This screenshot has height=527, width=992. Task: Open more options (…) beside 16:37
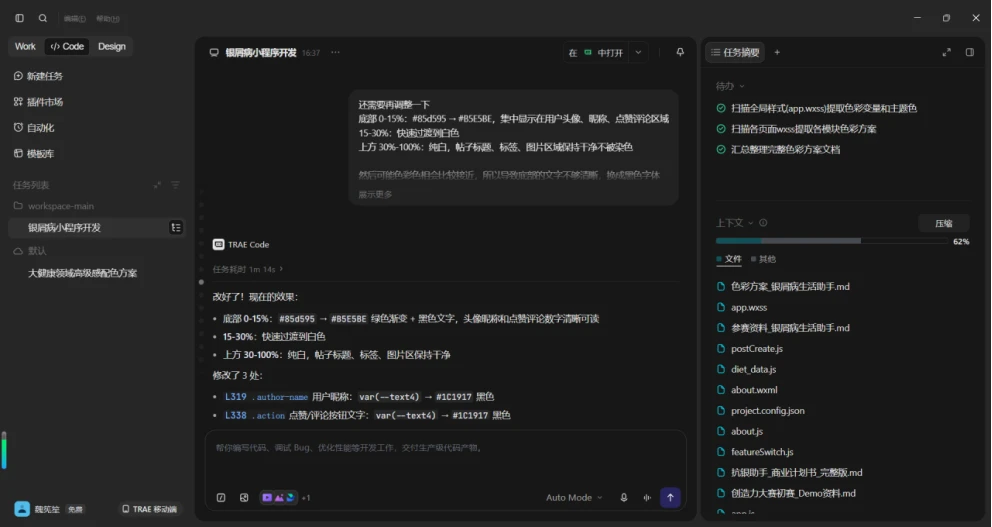(335, 53)
